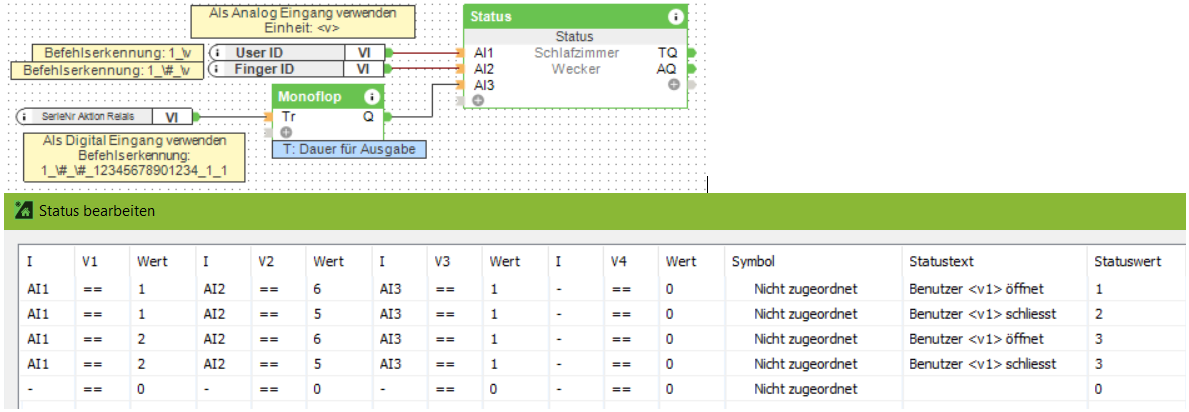Viewport: 1189px width, 412px height.
Task: Click the V3 column header
Action: pos(454,262)
